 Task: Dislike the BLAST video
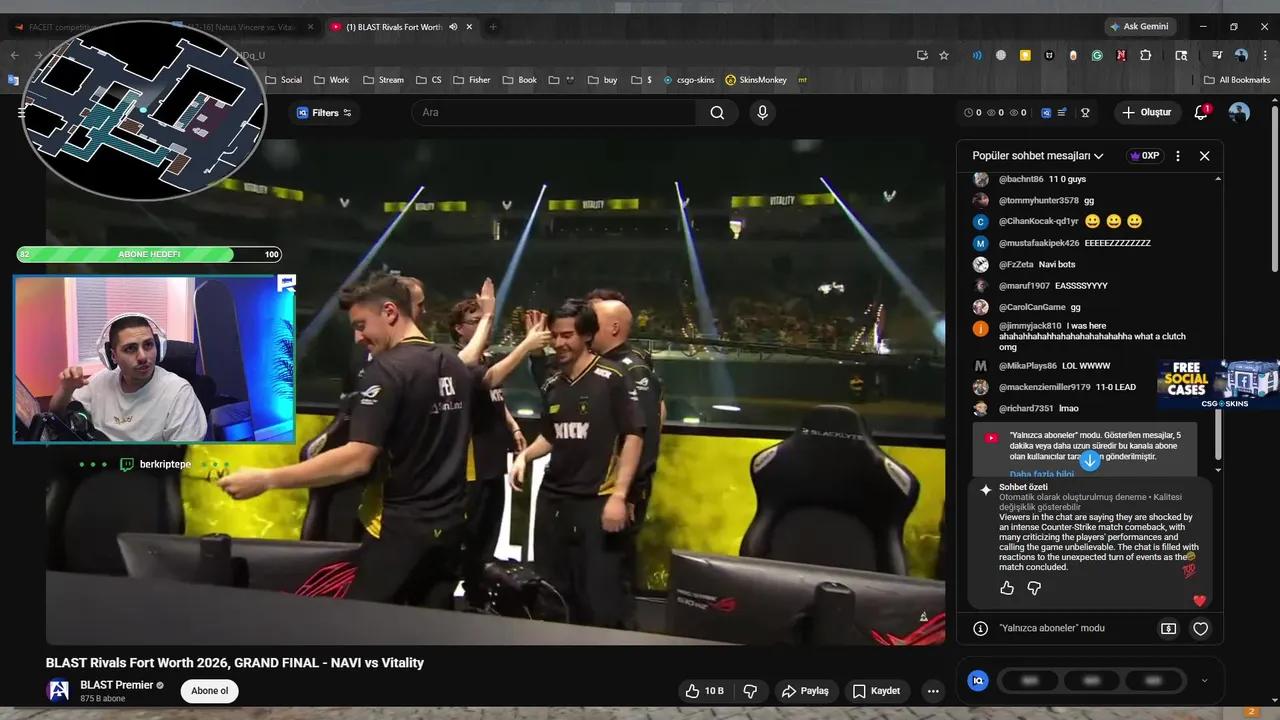[x=750, y=691]
